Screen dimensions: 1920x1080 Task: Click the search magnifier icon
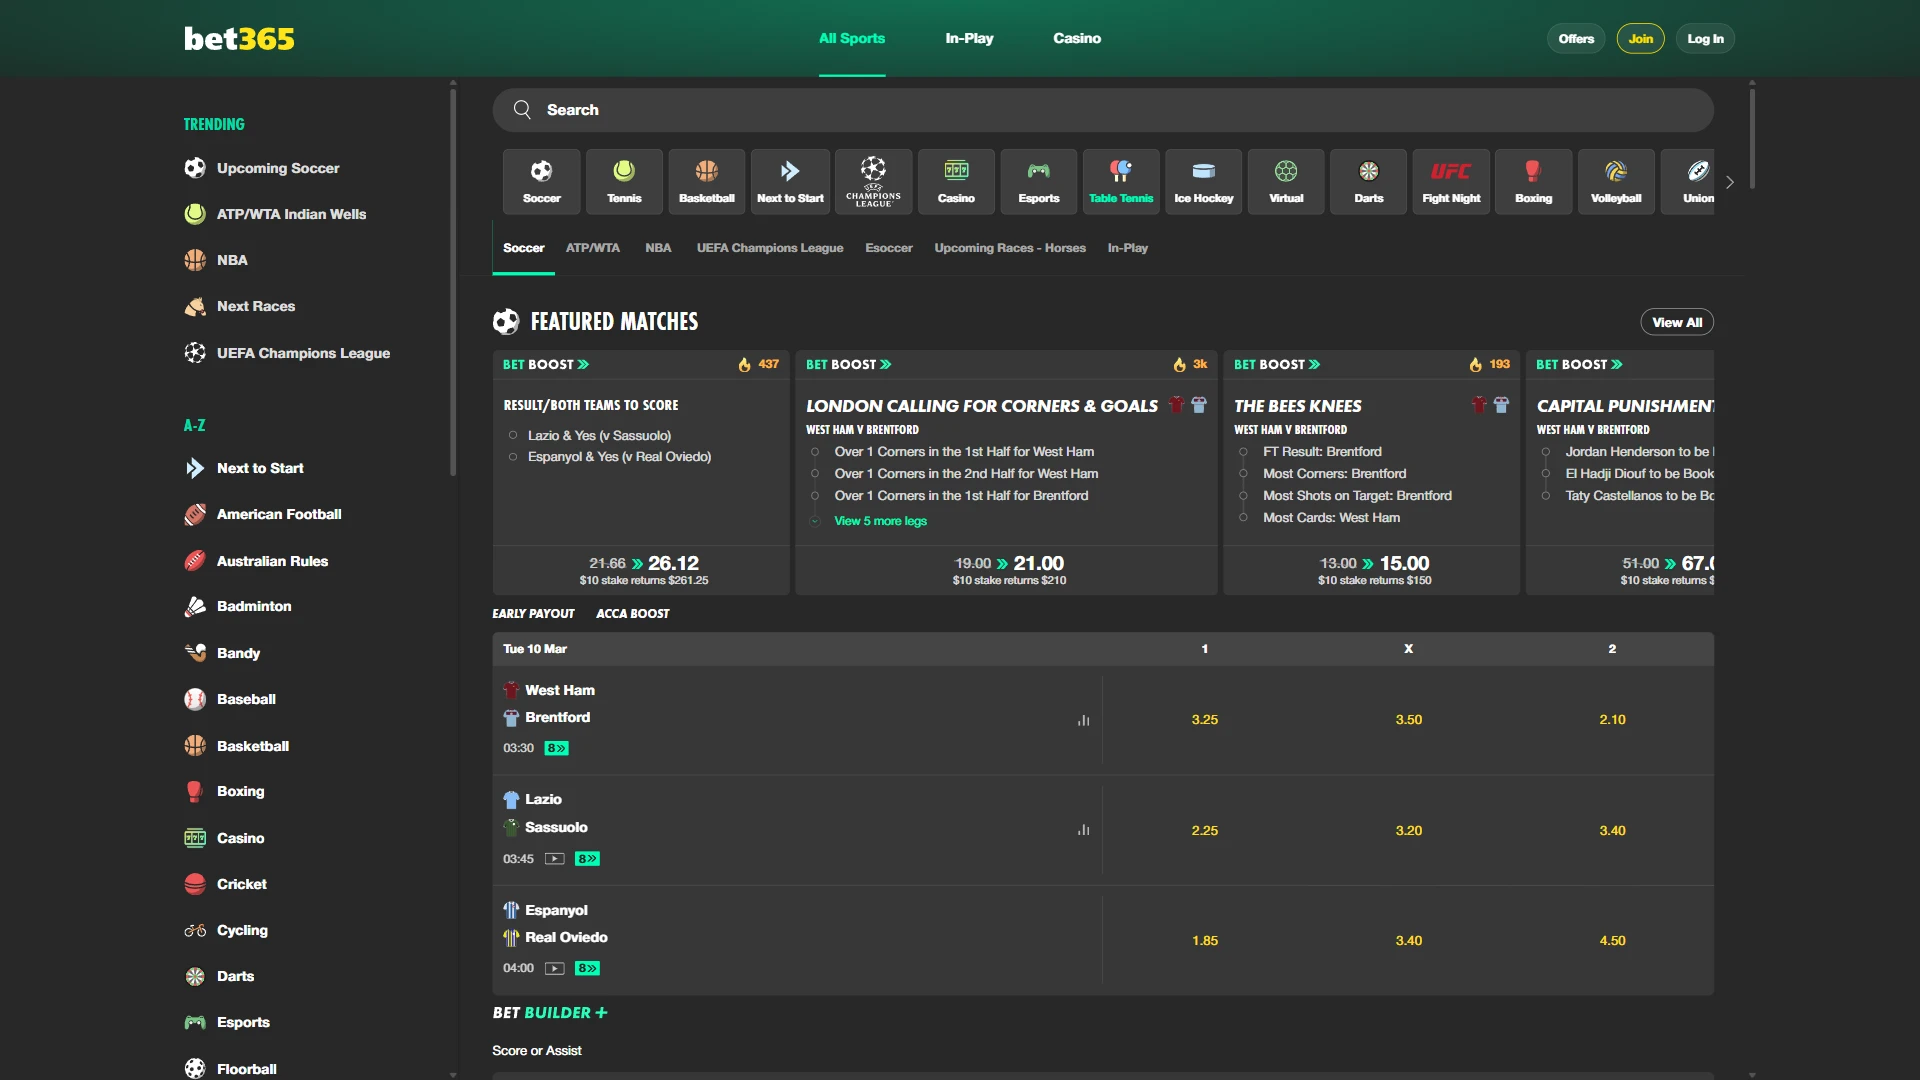pos(522,110)
